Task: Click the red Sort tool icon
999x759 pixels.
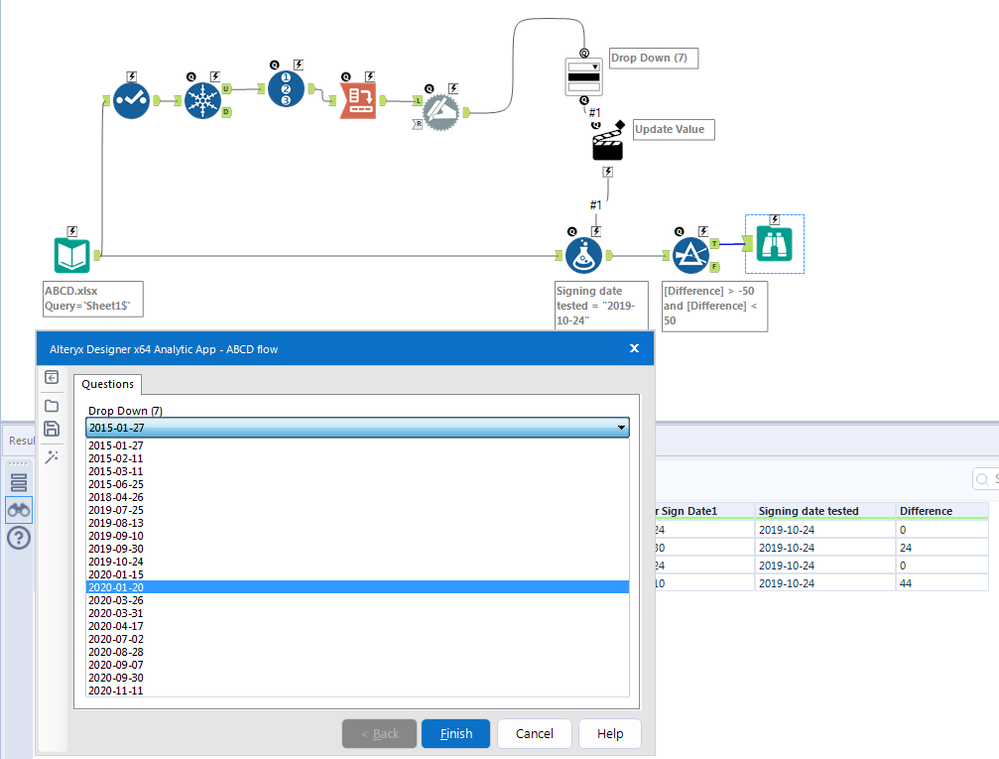Action: tap(358, 100)
